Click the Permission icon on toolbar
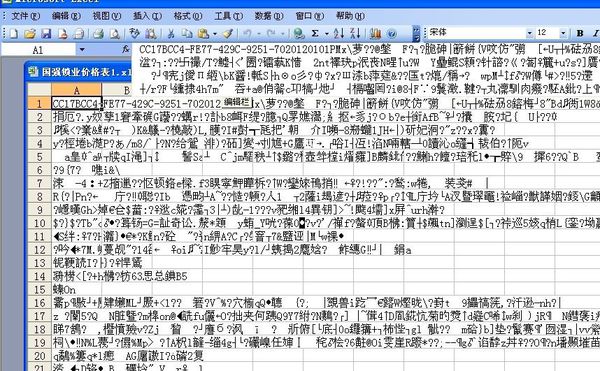The image size is (600, 371). (63, 34)
